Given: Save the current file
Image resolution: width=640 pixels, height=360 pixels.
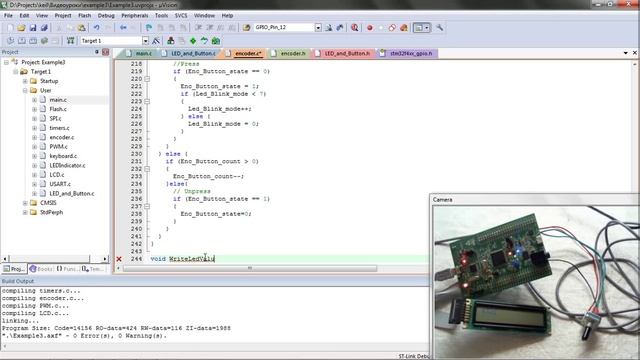Looking at the screenshot, I should (x=33, y=28).
